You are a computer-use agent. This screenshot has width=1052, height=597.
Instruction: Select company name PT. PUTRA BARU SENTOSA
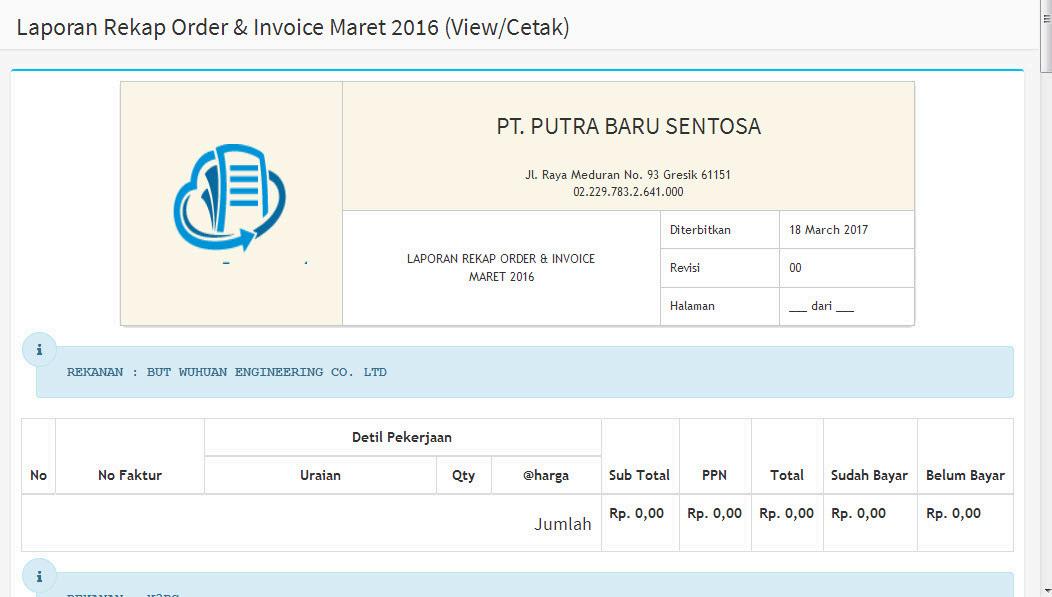coord(629,126)
